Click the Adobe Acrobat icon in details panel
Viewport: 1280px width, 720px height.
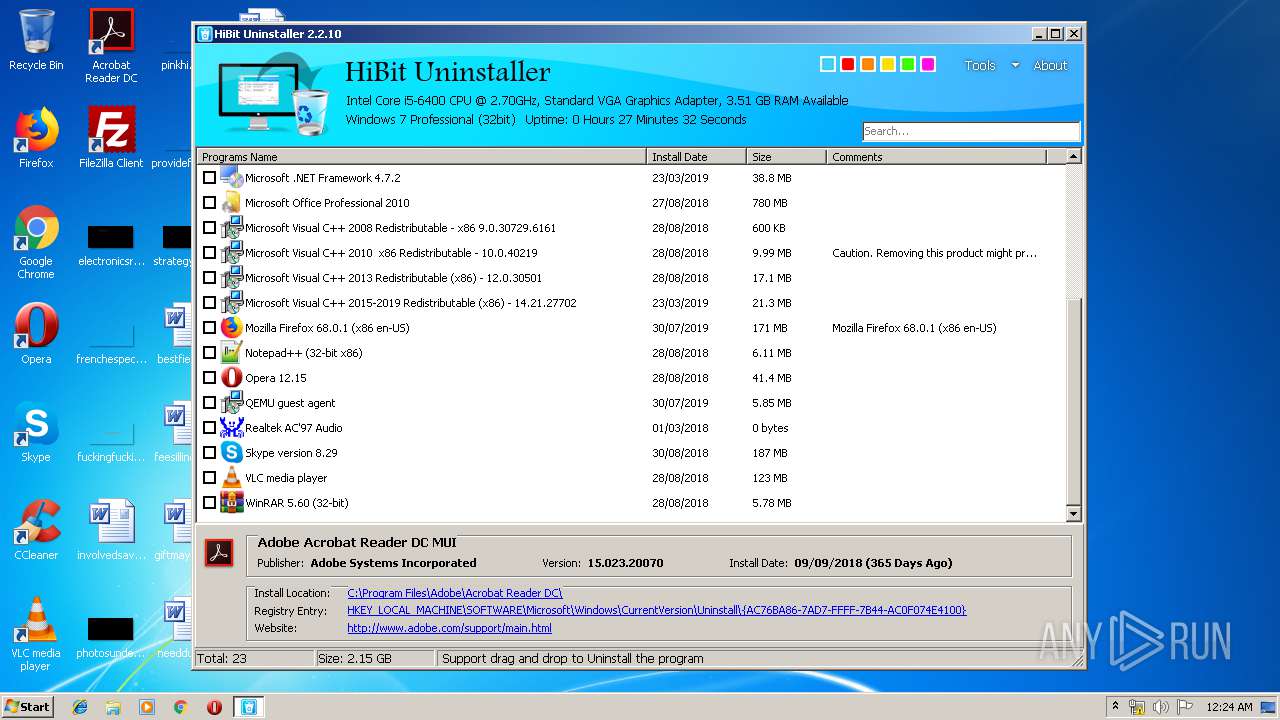[x=219, y=553]
